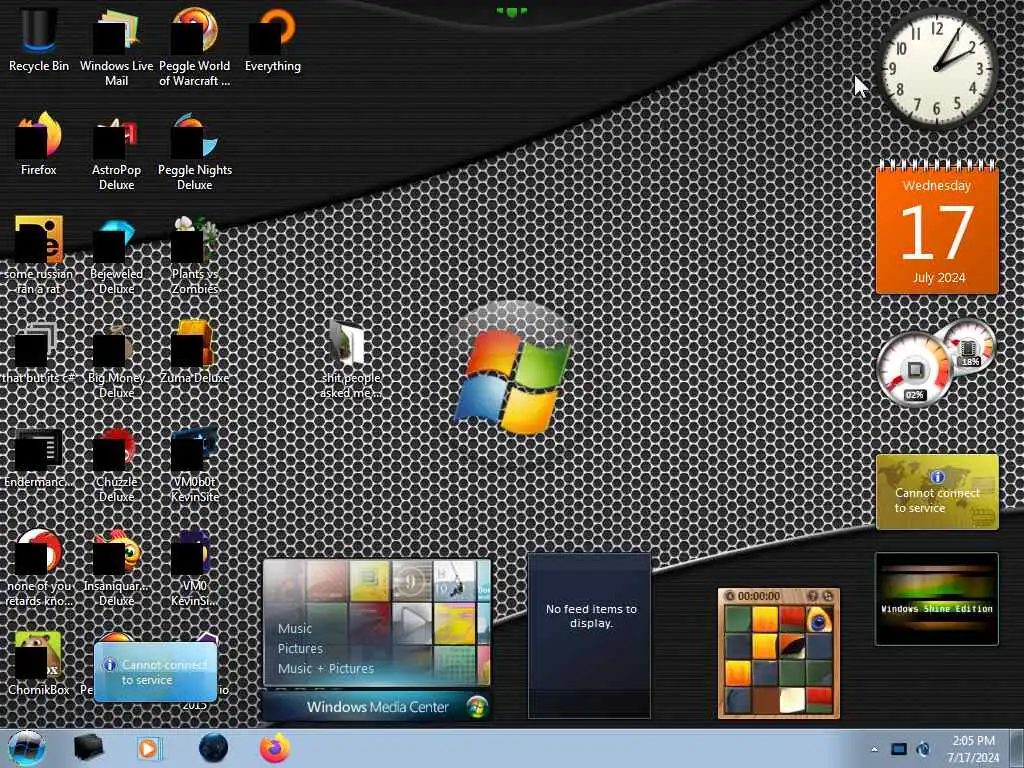Click the monitor icon in system tray

pyautogui.click(x=899, y=749)
